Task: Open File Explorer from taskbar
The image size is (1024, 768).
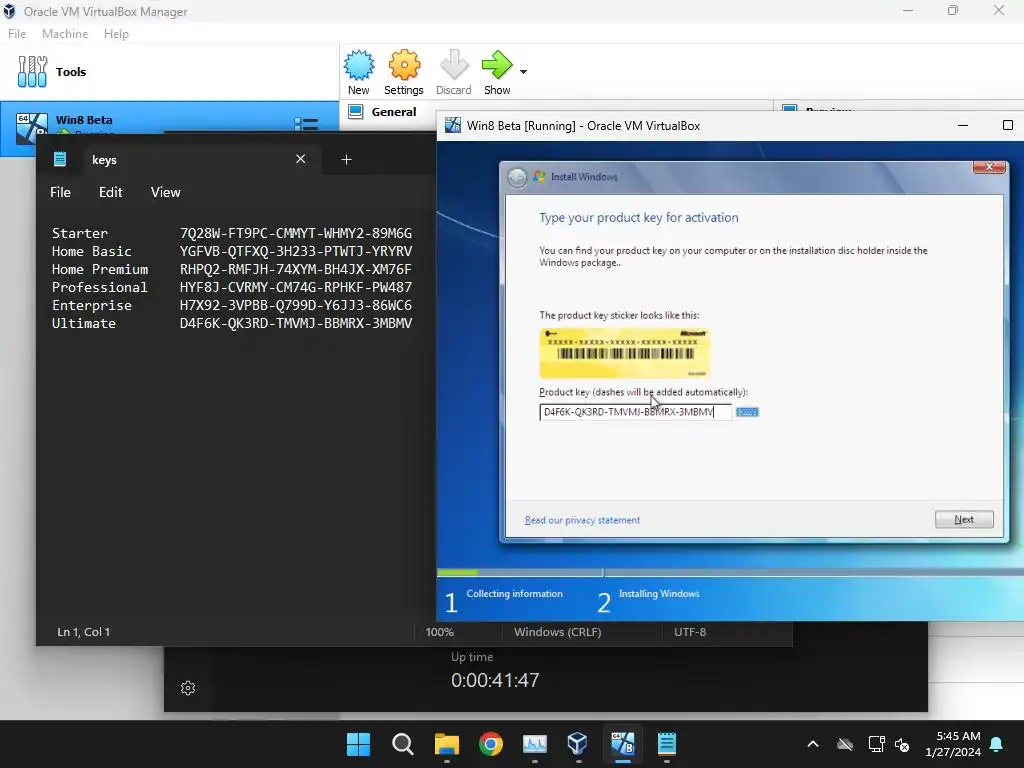Action: click(447, 744)
